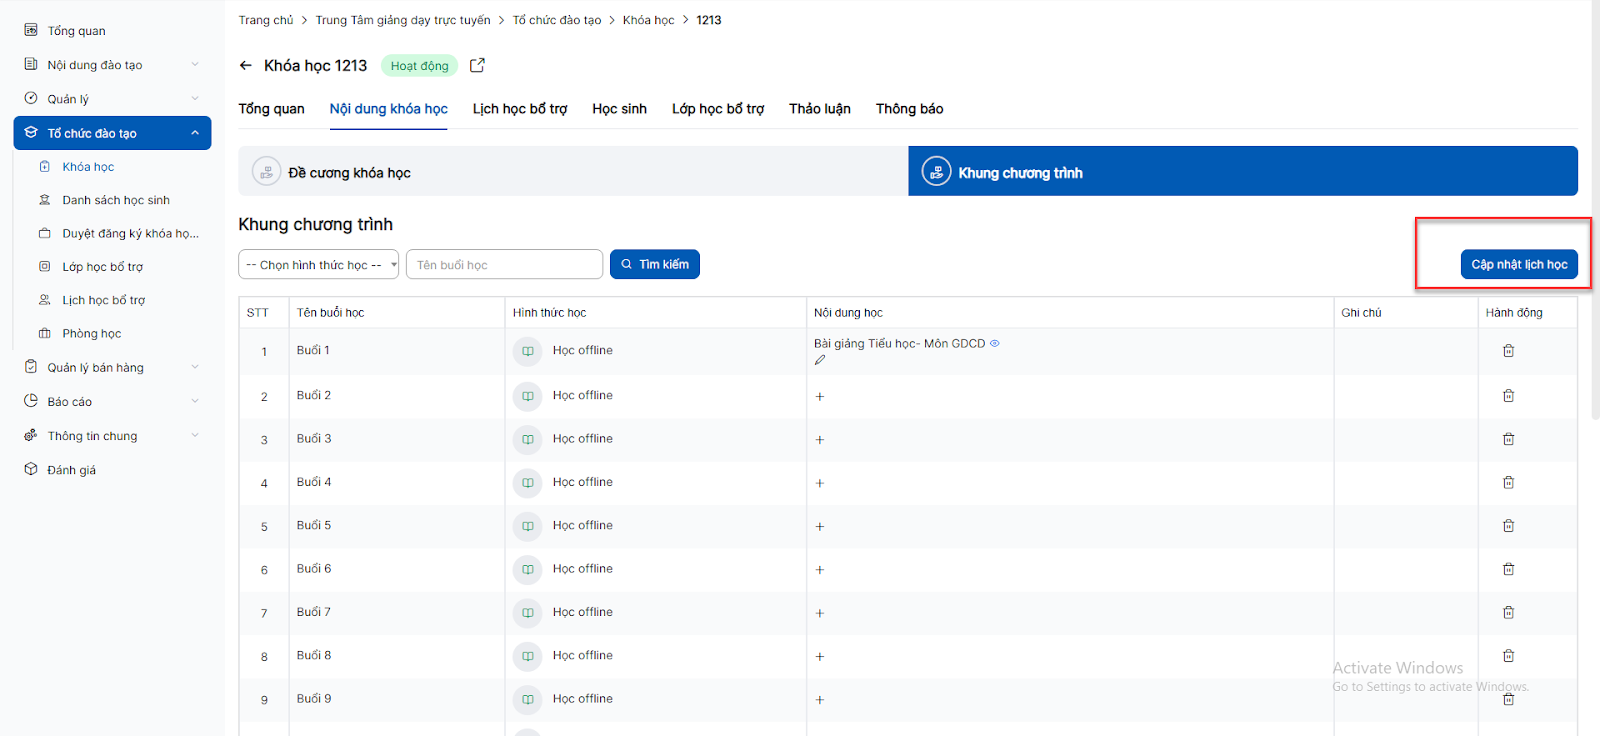The image size is (1600, 736).
Task: Delete Buổi 3 using its trash icon
Action: [x=1508, y=439]
